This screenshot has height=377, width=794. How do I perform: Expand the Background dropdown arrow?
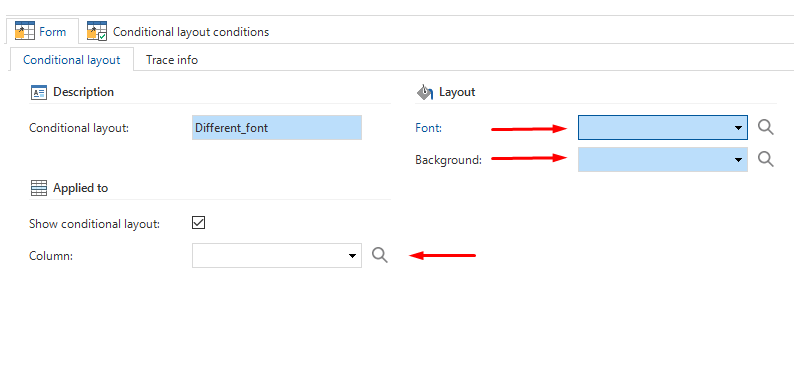738,160
